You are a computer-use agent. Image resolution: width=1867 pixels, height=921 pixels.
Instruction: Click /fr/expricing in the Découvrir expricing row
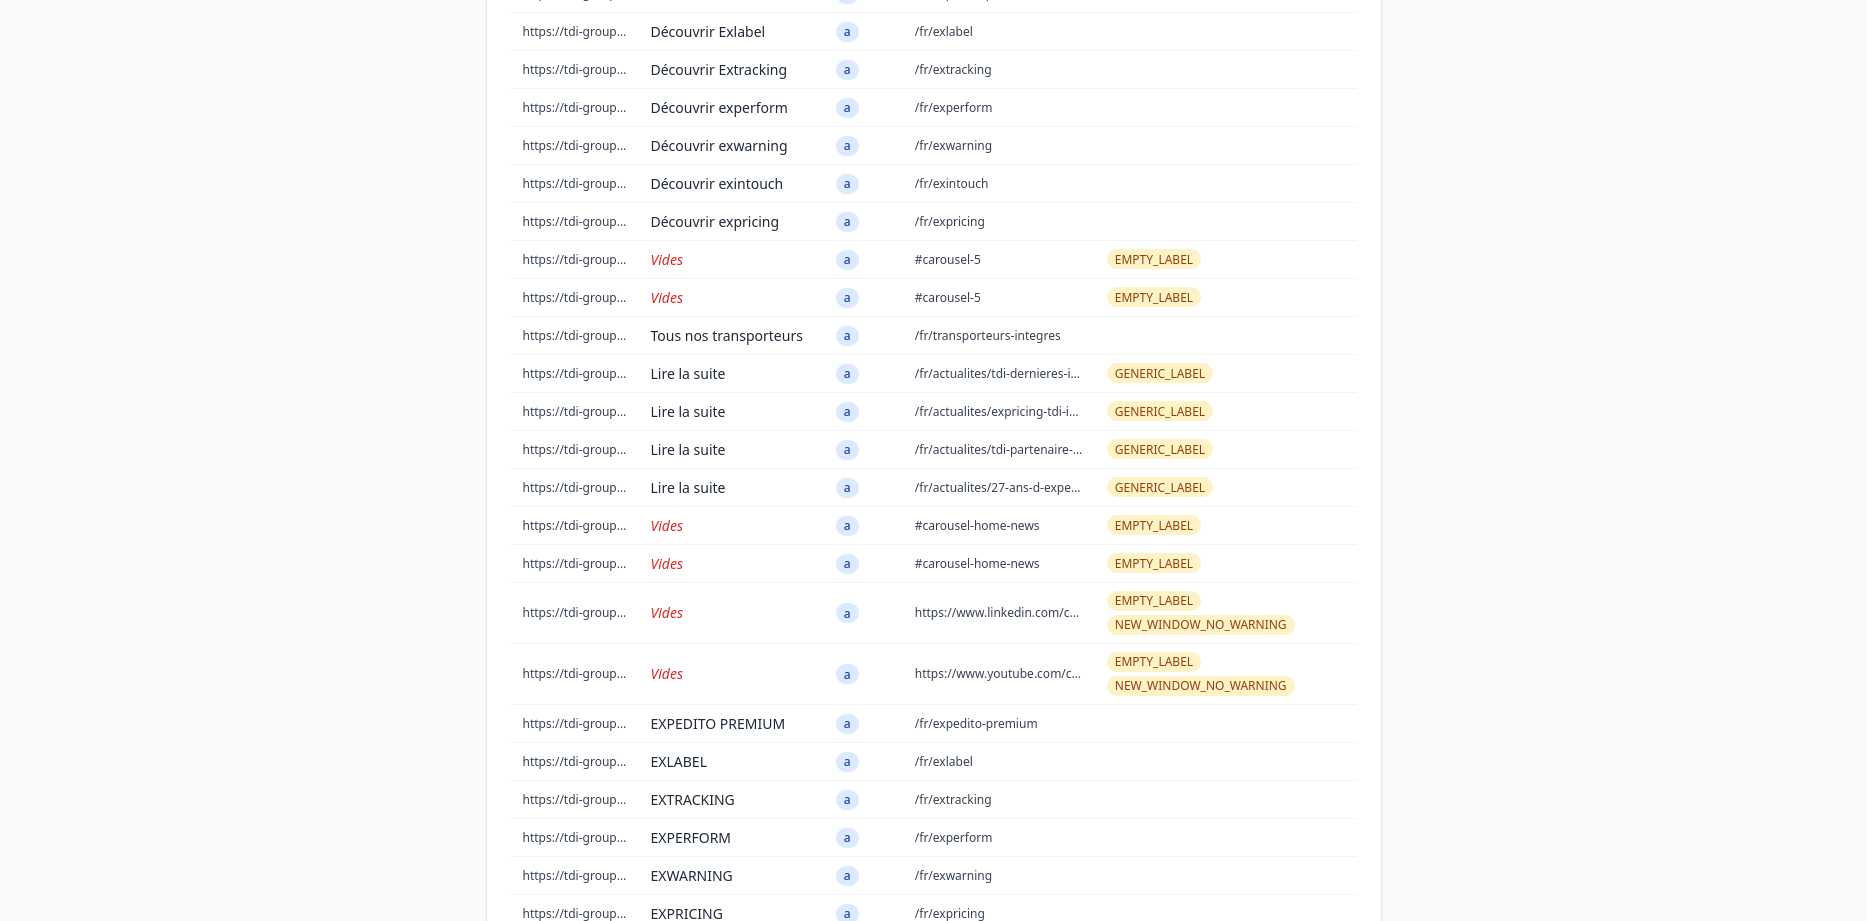point(949,222)
